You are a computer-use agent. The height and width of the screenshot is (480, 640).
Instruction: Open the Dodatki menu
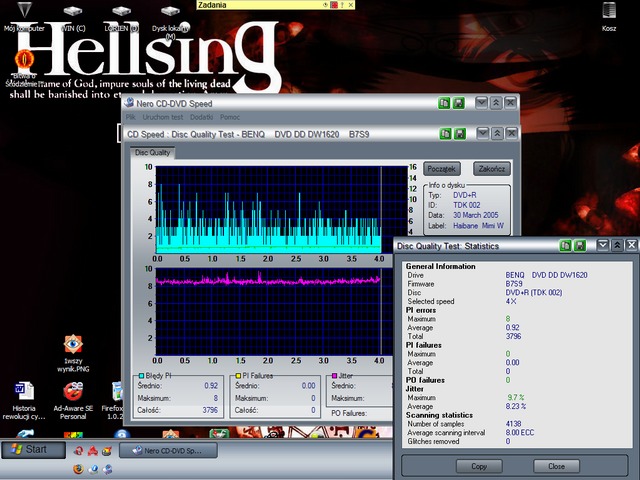(201, 117)
